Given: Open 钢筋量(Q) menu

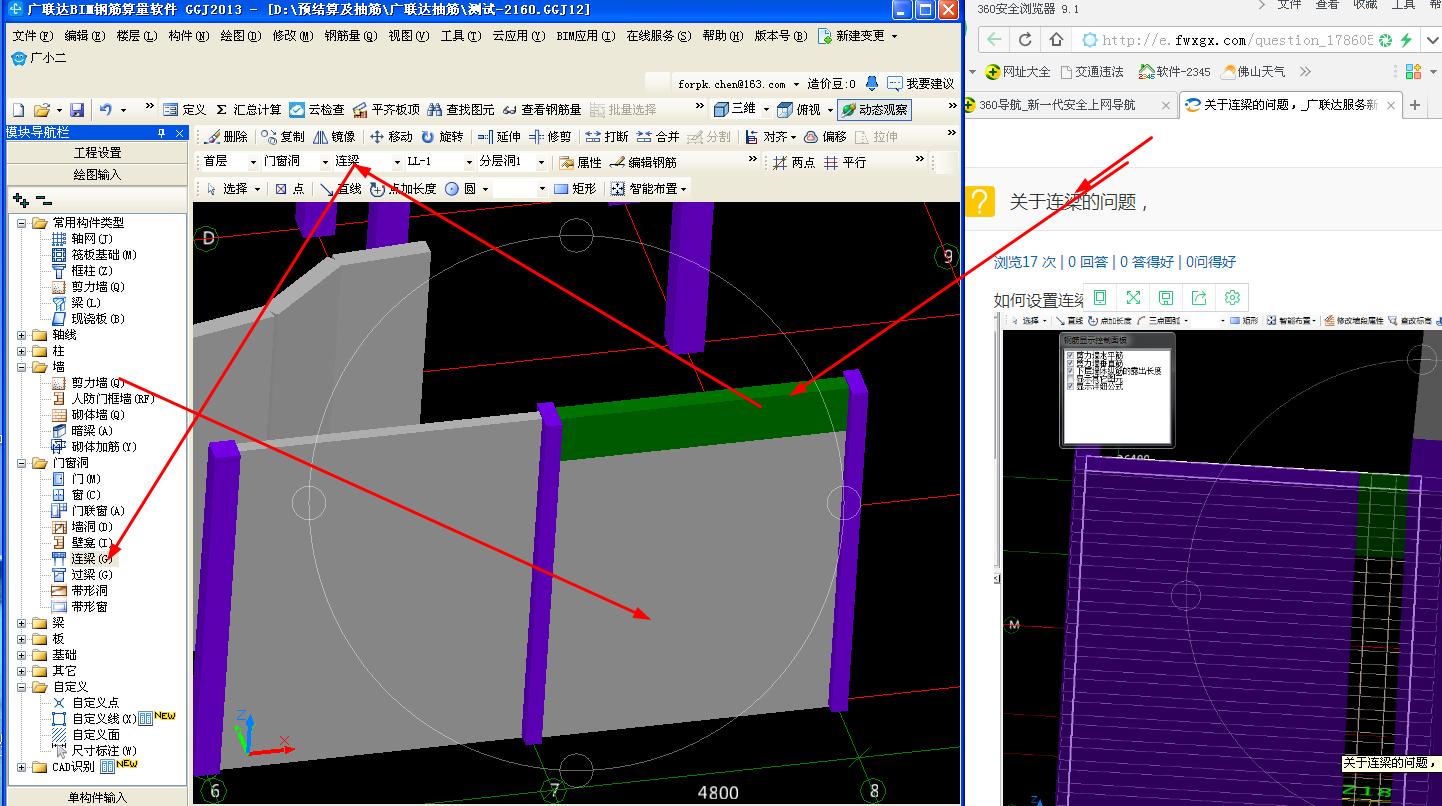Looking at the screenshot, I should (x=350, y=36).
